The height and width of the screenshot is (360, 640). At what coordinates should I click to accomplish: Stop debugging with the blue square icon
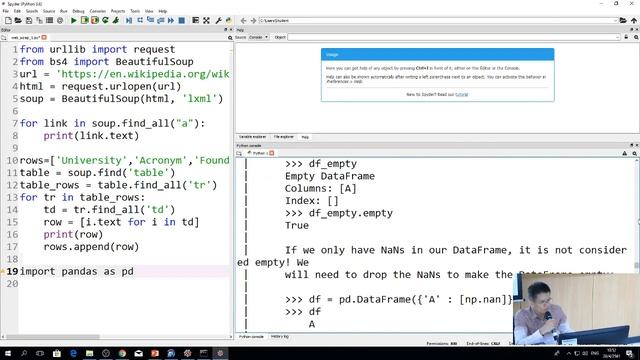click(182, 20)
